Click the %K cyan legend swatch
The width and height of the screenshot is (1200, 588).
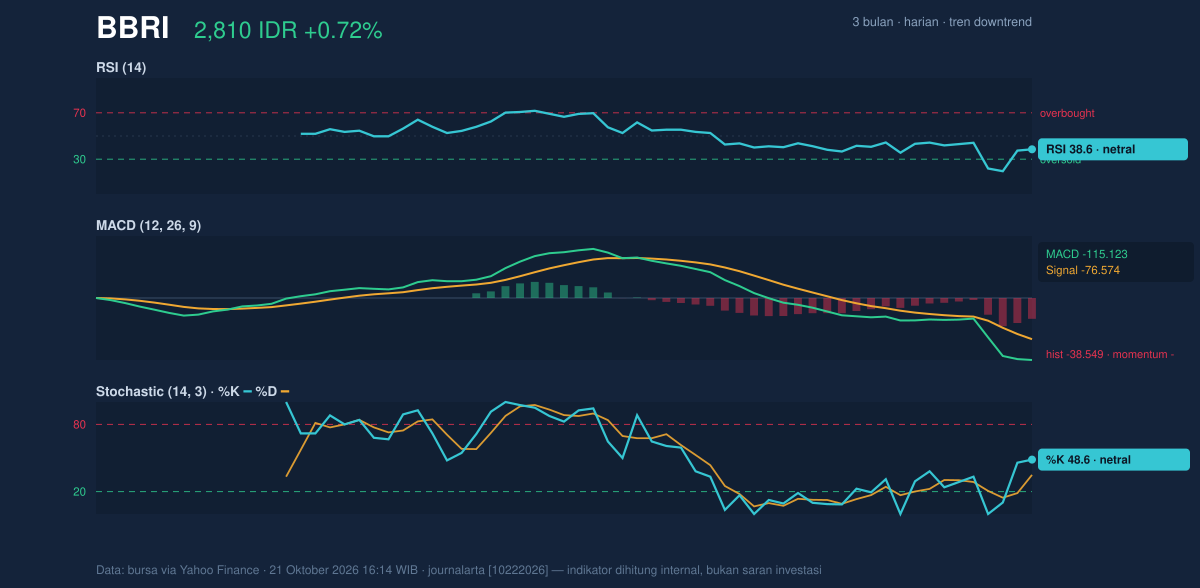point(247,391)
